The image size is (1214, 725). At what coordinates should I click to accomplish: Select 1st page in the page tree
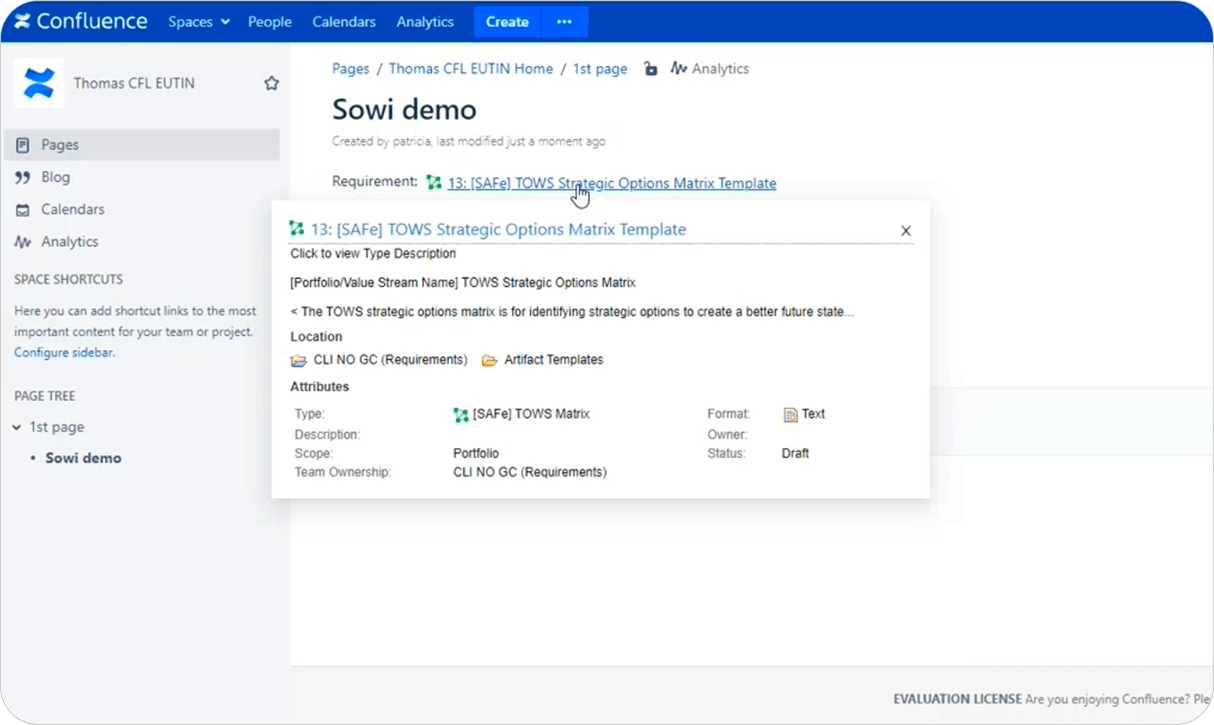coord(56,427)
